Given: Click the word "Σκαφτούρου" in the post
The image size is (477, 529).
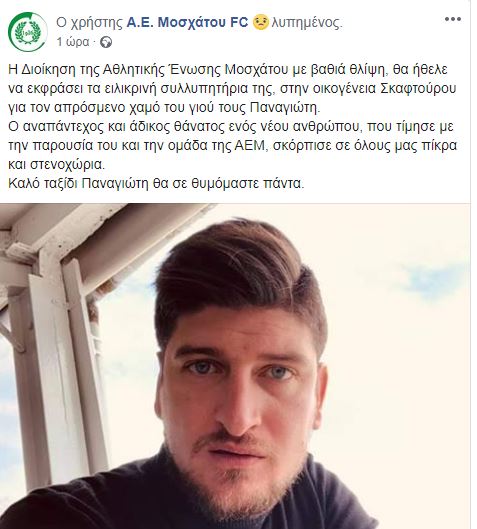Looking at the screenshot, I should (x=418, y=88).
